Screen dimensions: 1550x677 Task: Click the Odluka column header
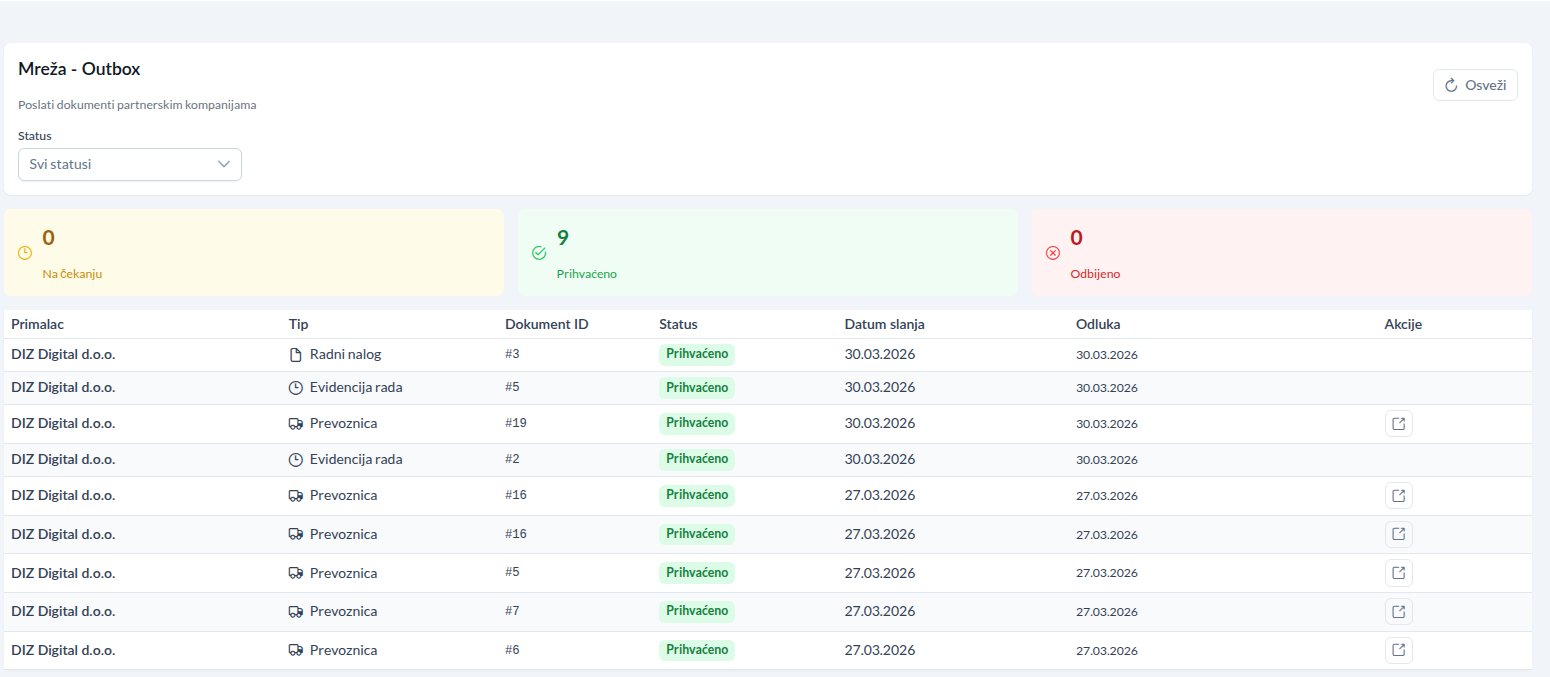[x=1097, y=324]
